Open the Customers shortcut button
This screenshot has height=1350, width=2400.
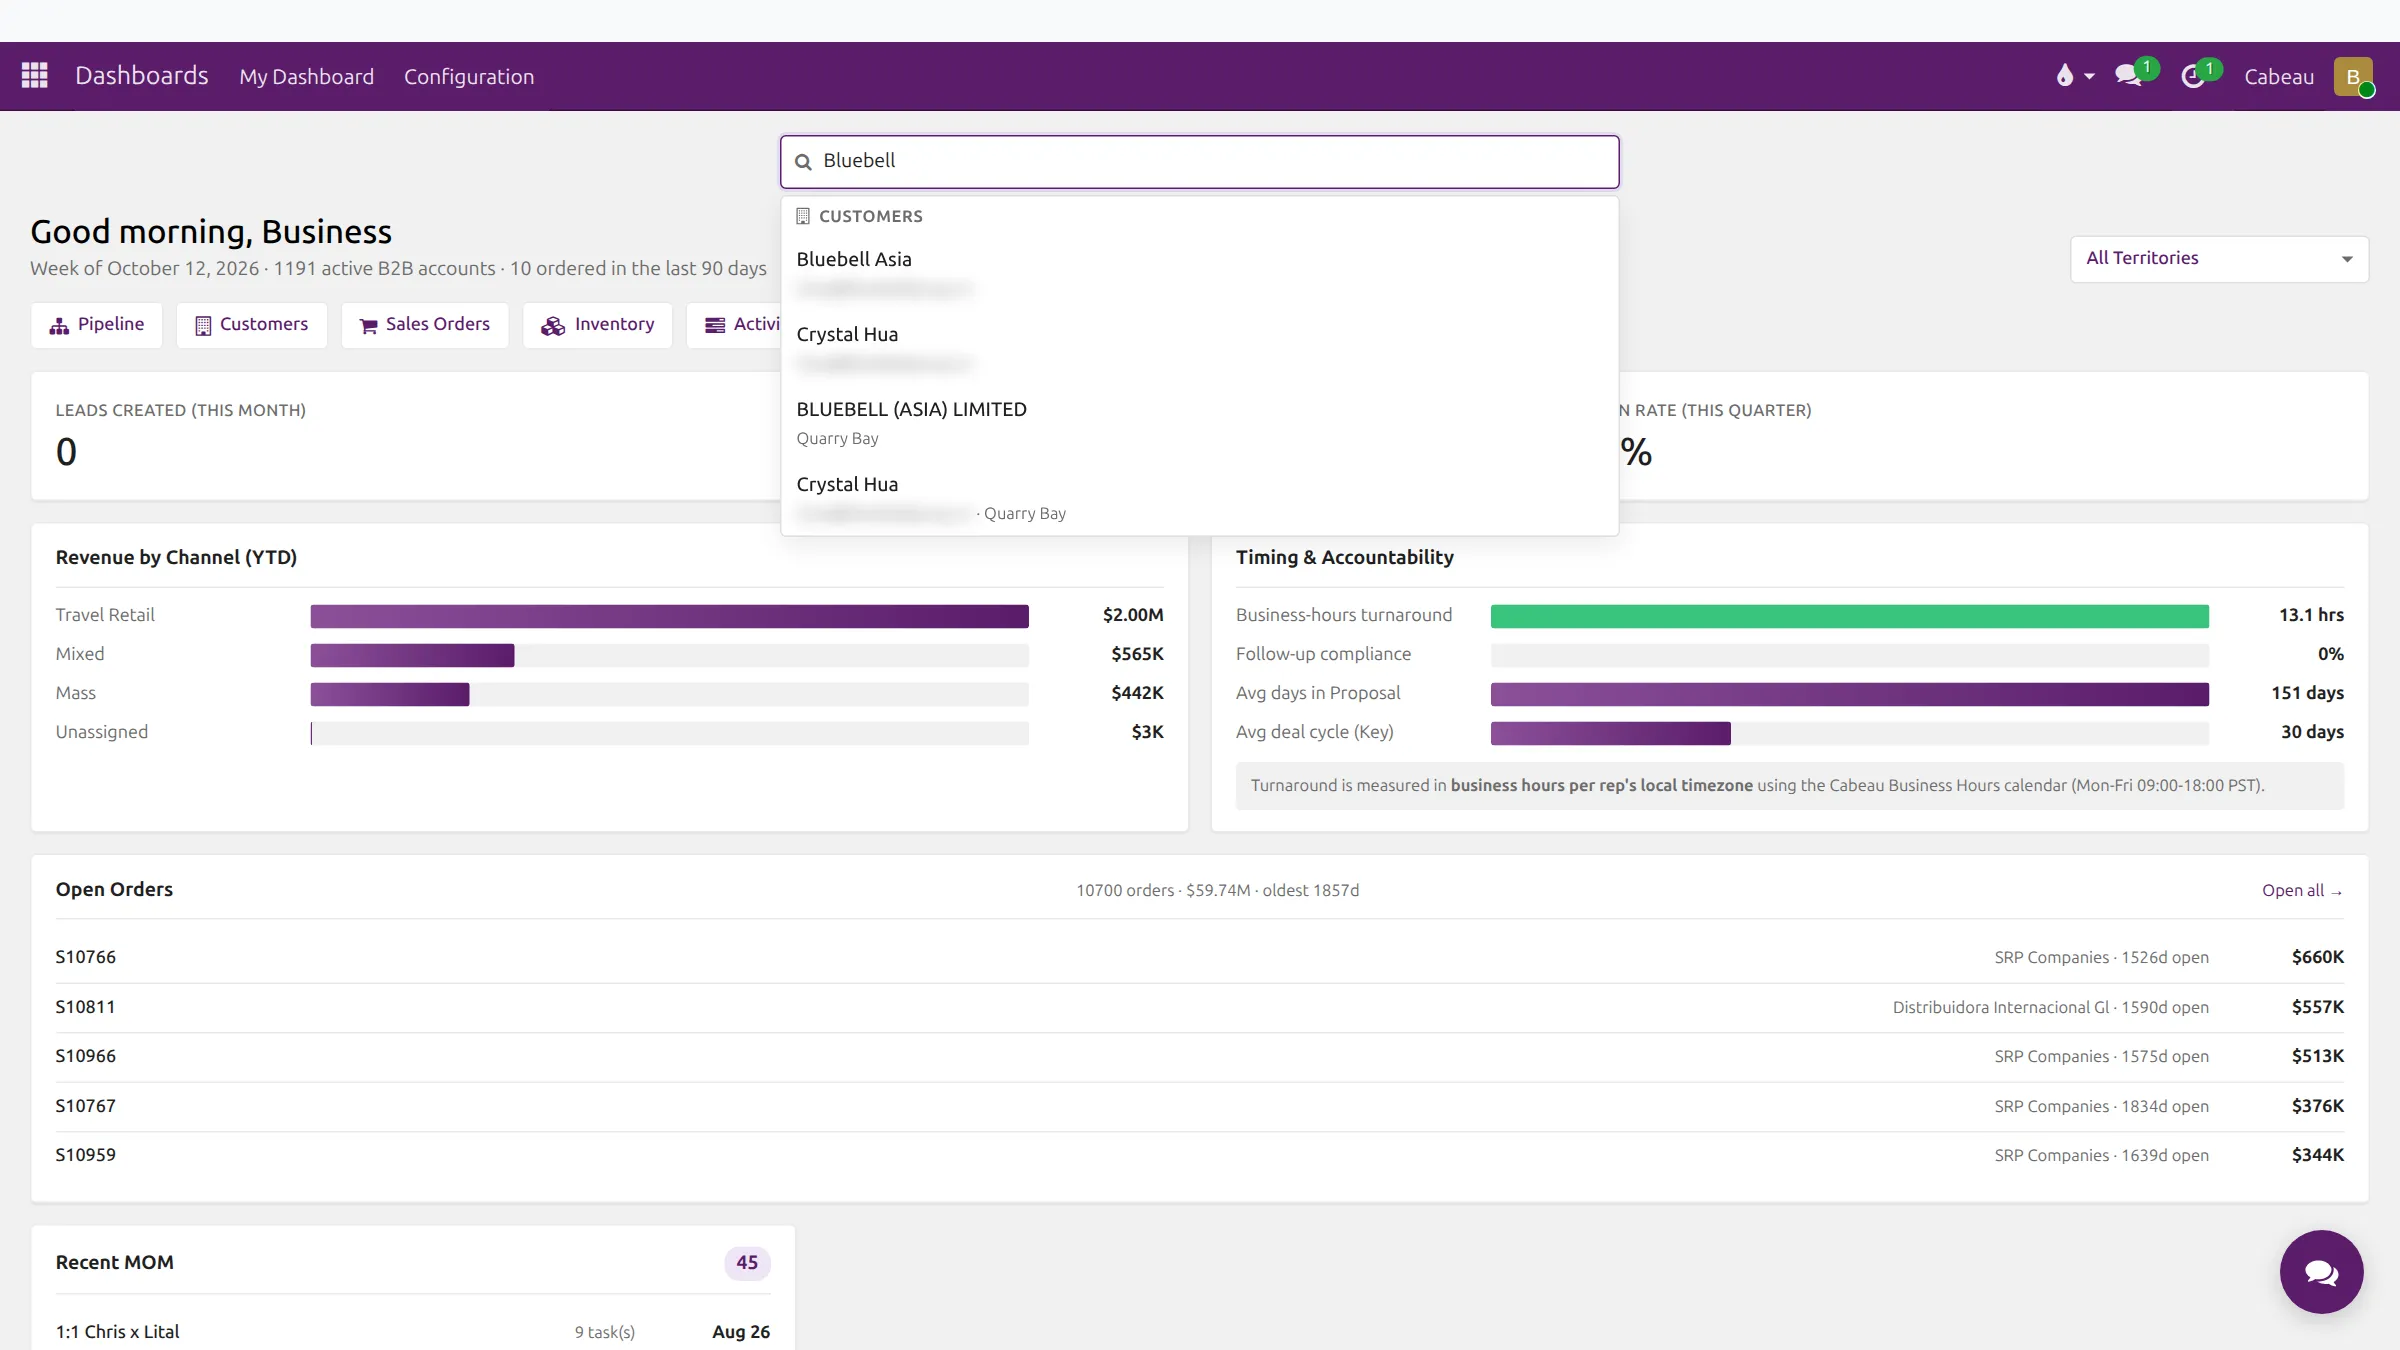pyautogui.click(x=252, y=325)
